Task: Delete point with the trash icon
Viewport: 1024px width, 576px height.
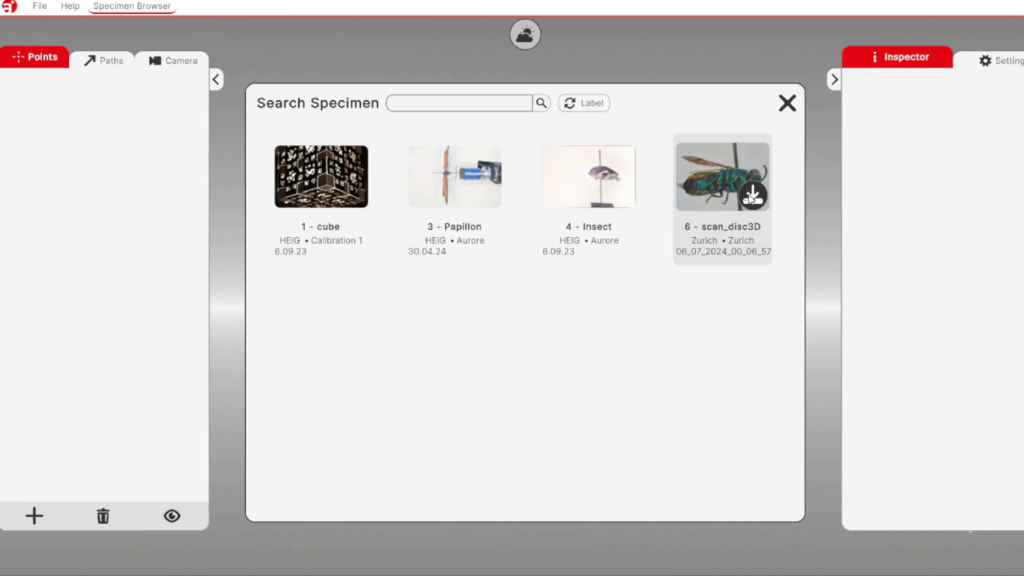Action: pos(103,516)
